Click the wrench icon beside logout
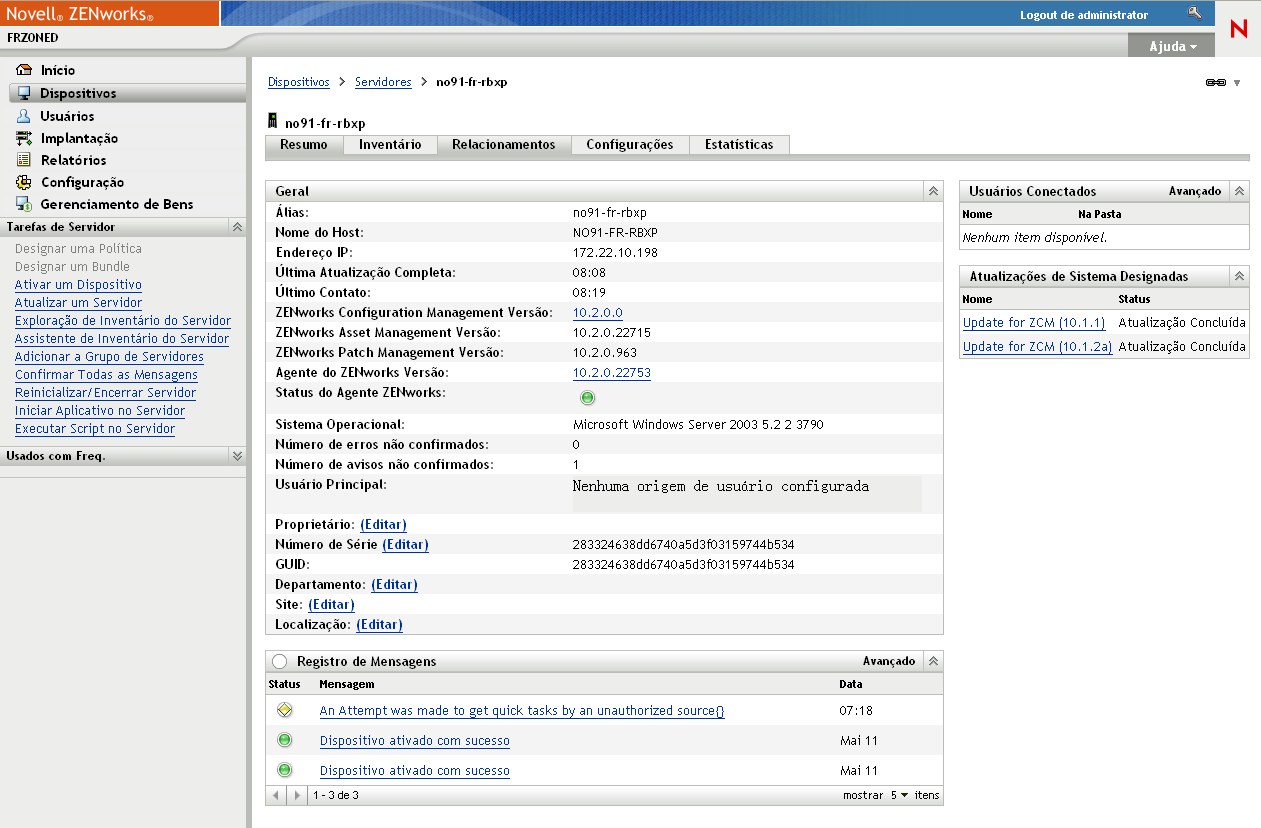This screenshot has height=828, width=1261. tap(1194, 13)
